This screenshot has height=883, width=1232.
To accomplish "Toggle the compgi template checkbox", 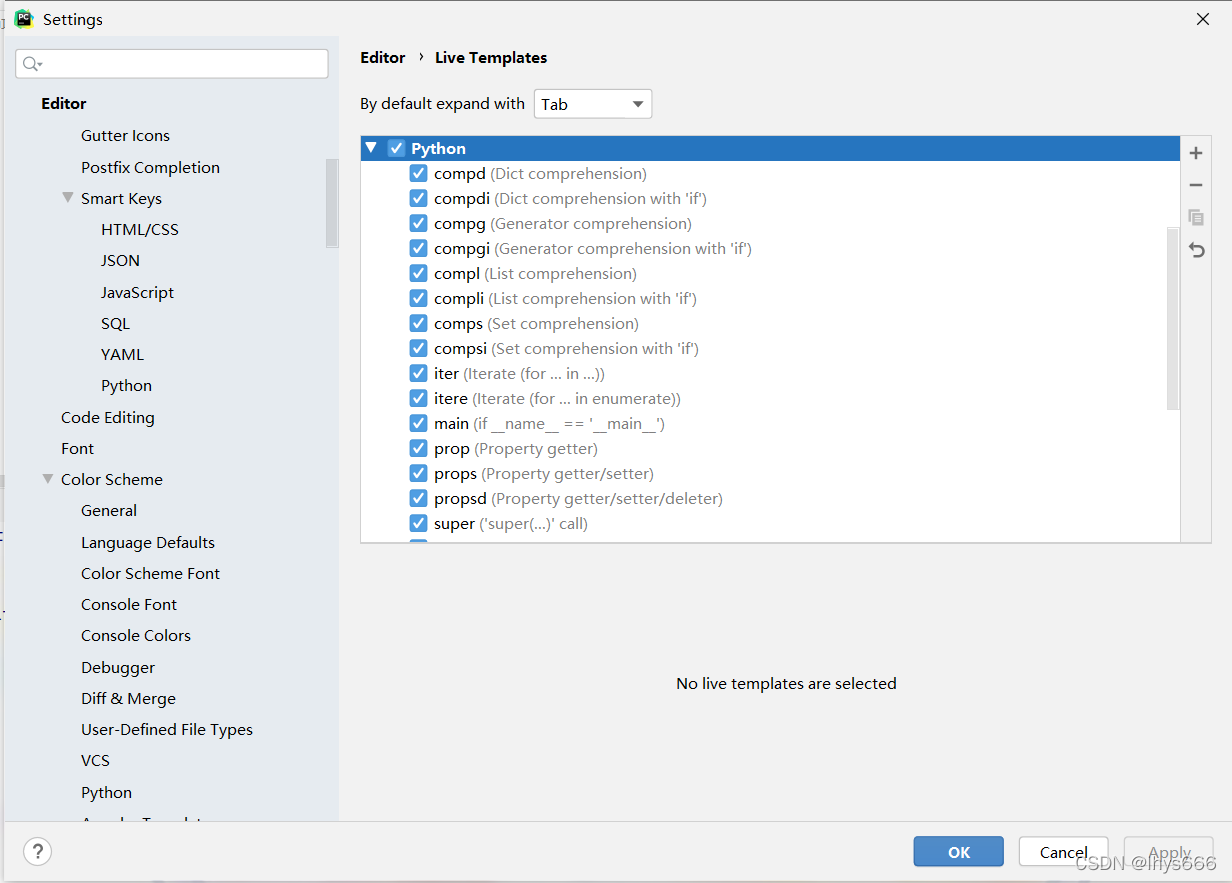I will [419, 248].
